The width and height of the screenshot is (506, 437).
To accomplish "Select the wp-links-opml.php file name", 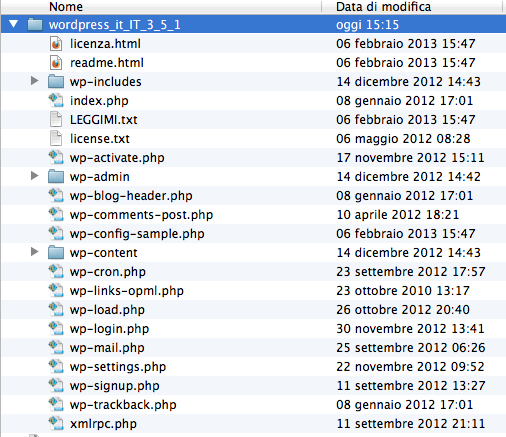I will point(127,291).
